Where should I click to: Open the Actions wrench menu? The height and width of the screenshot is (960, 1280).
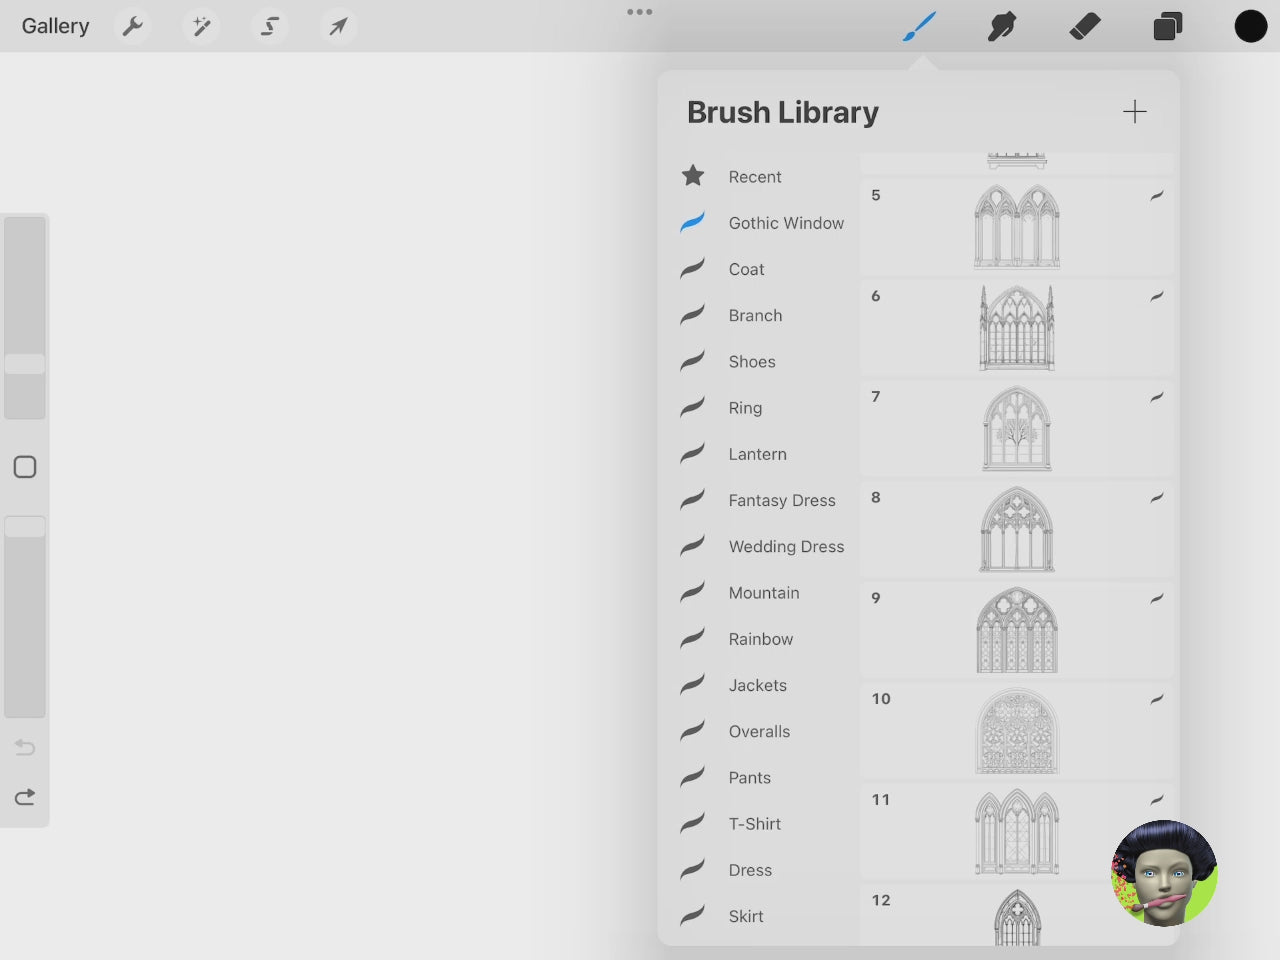click(x=133, y=26)
